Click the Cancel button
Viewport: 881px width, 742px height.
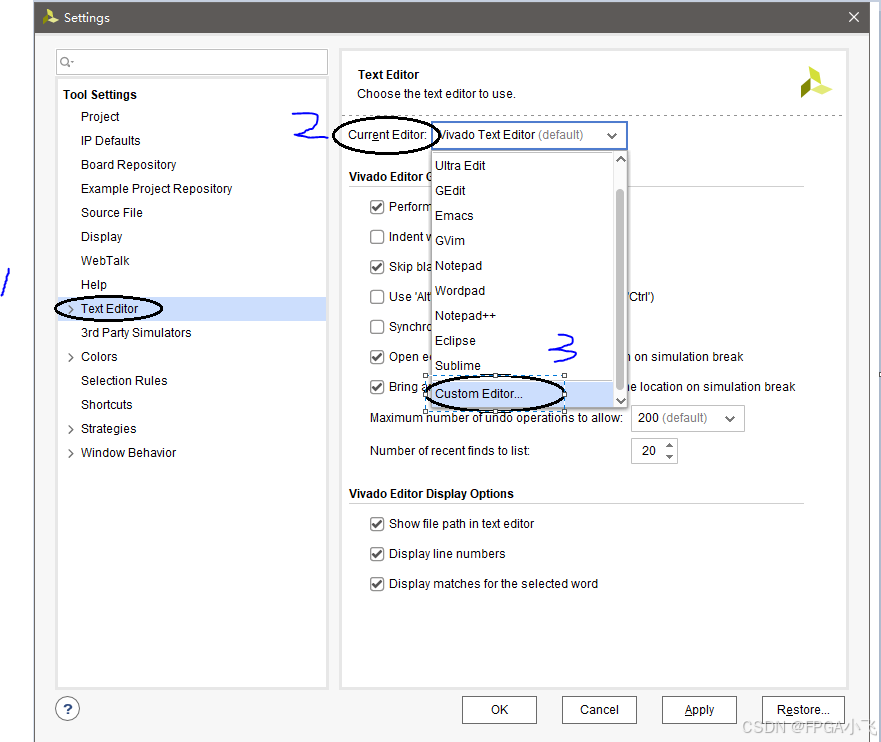point(599,710)
